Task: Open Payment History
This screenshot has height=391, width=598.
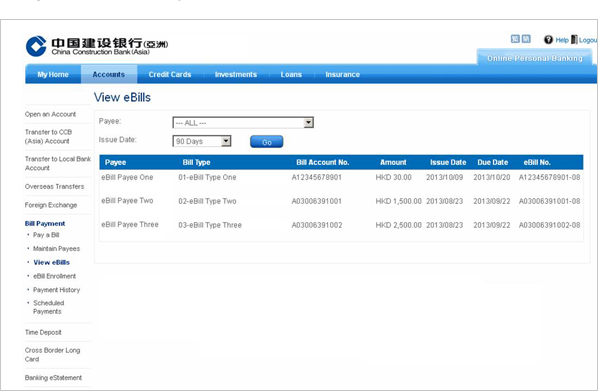Action: (56, 290)
